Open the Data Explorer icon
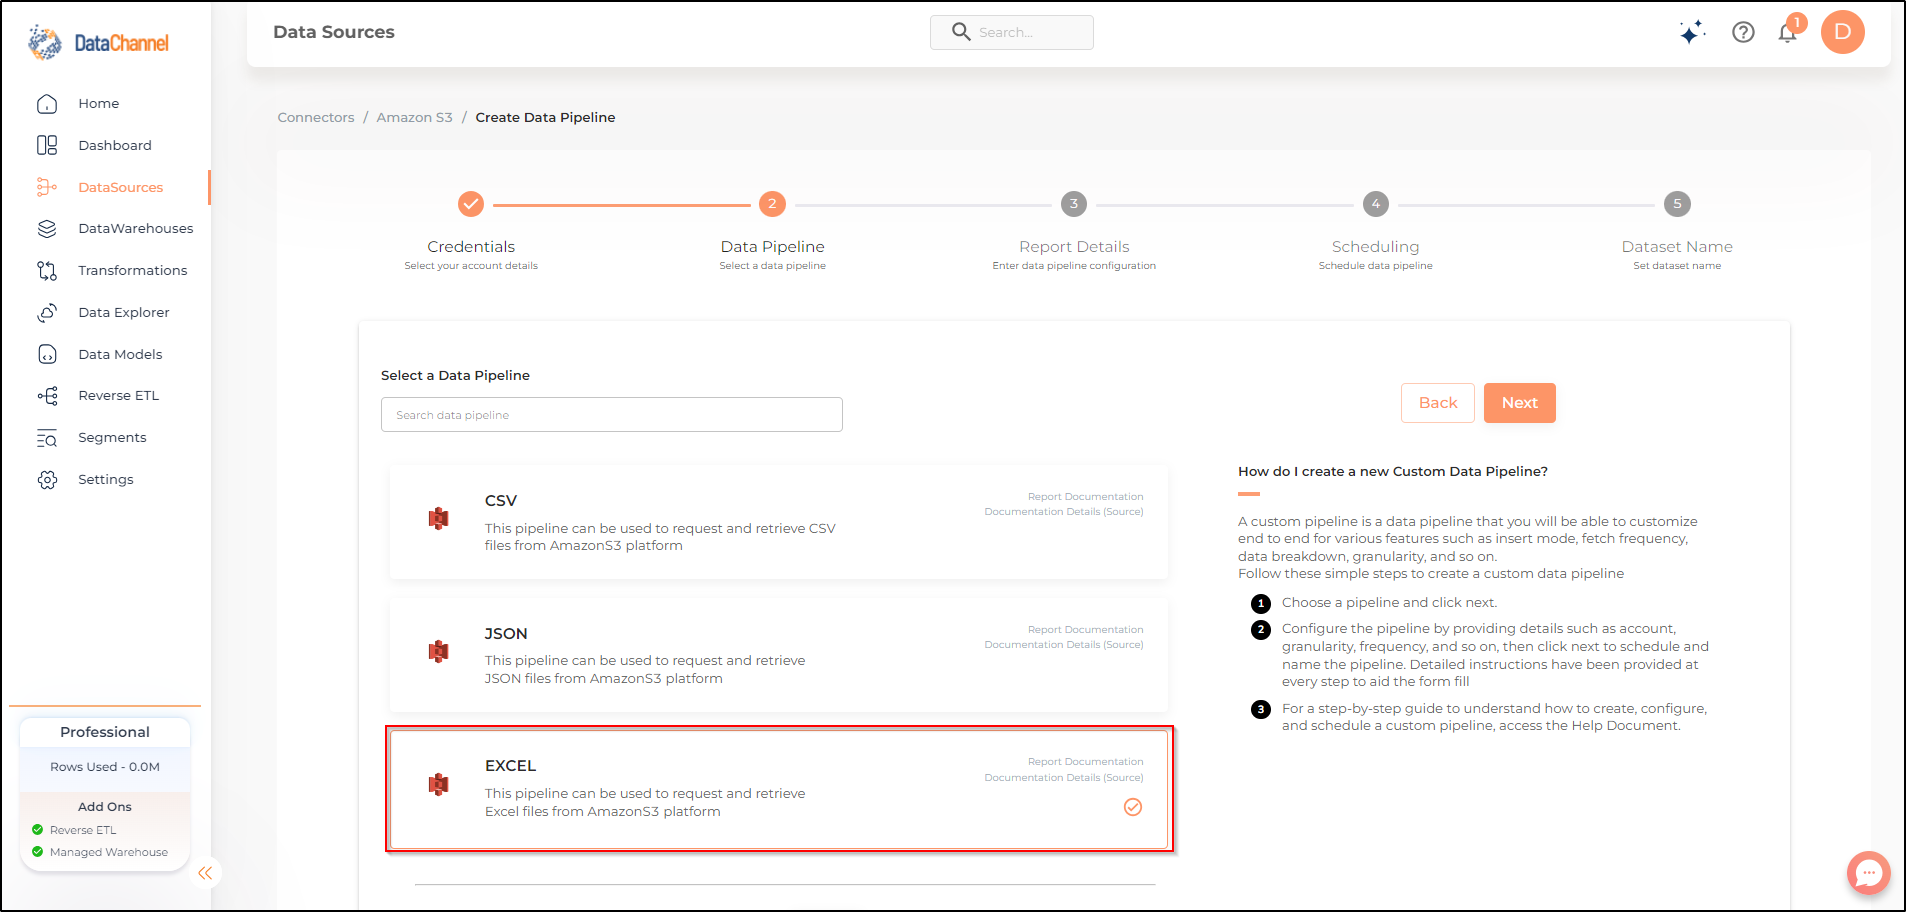 (47, 313)
